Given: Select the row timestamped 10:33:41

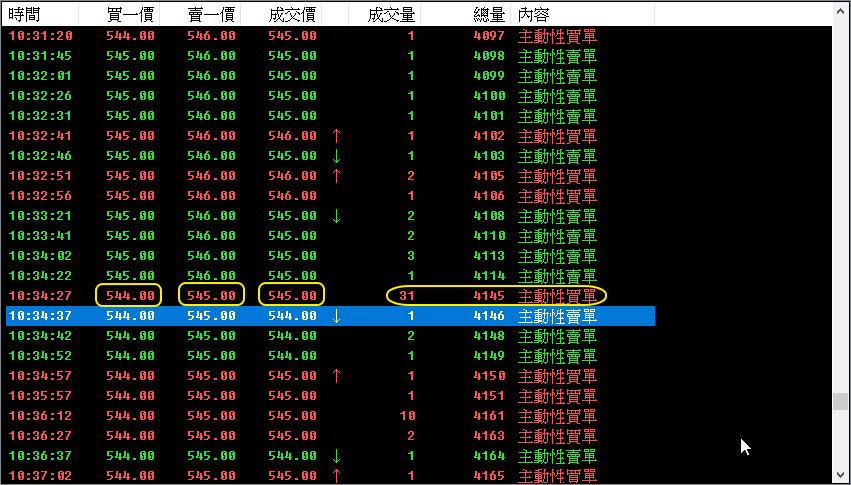Looking at the screenshot, I should [x=330, y=236].
